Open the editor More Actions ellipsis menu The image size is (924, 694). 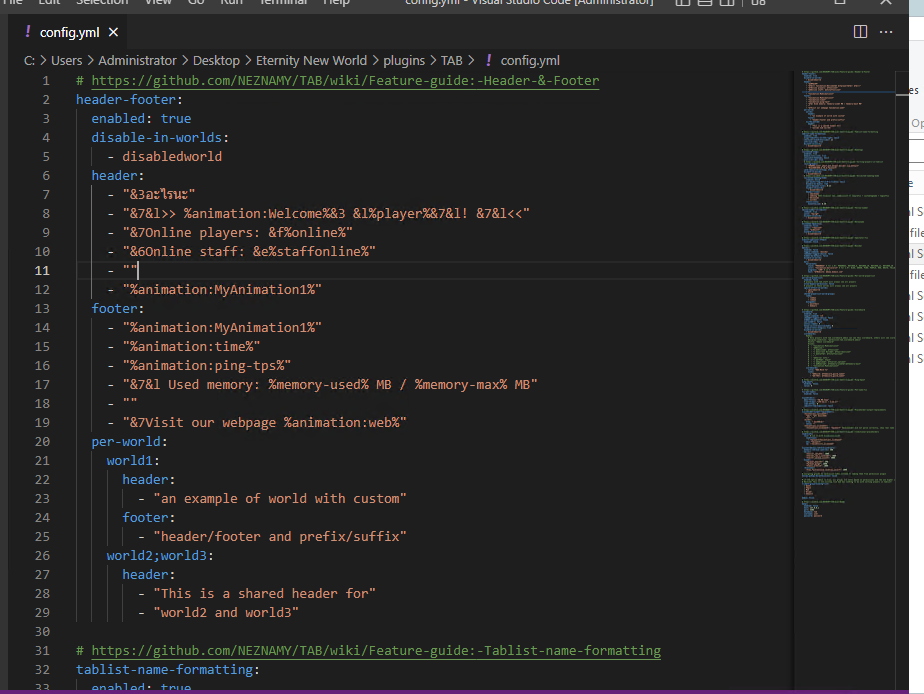[x=886, y=32]
